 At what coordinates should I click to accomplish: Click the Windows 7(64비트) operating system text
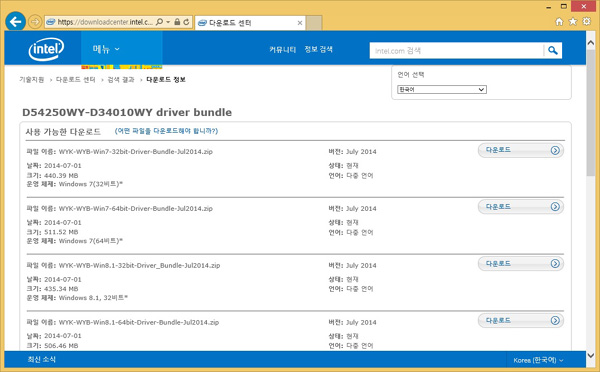[x=91, y=241]
